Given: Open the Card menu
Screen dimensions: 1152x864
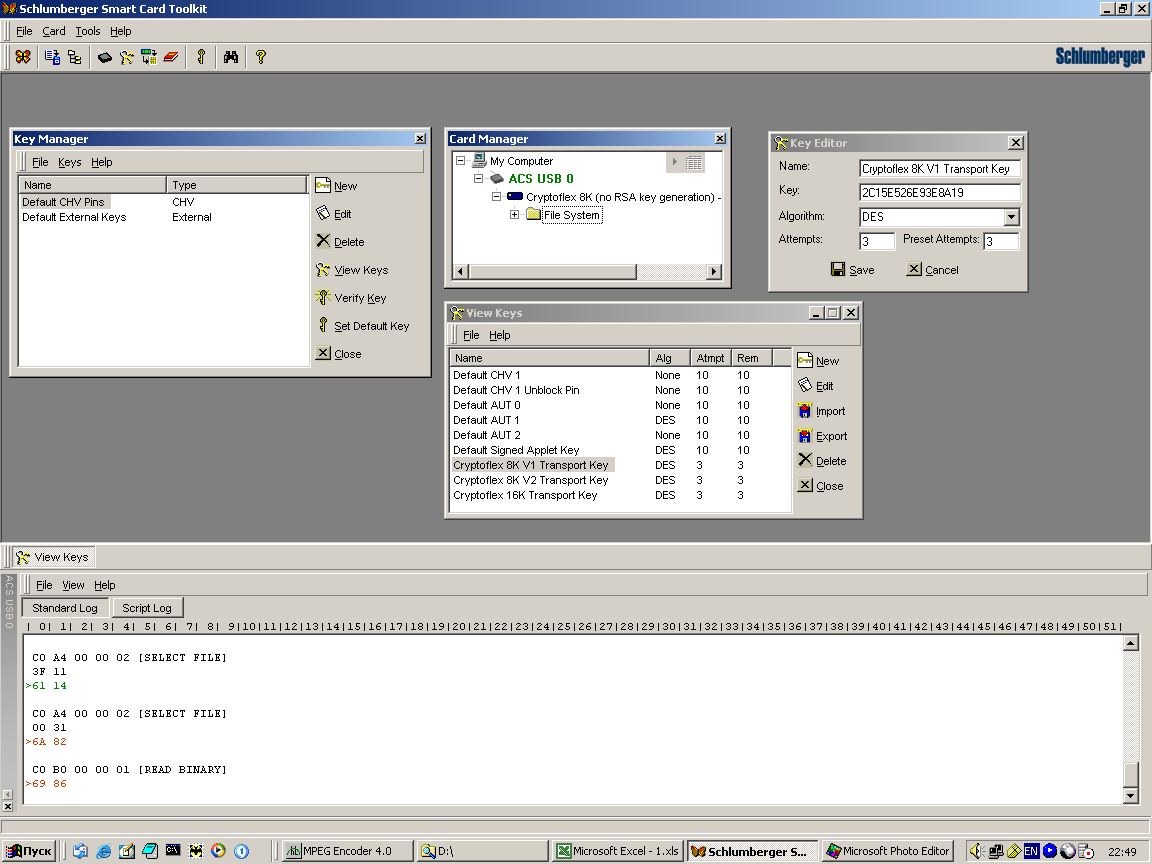Looking at the screenshot, I should click(54, 31).
